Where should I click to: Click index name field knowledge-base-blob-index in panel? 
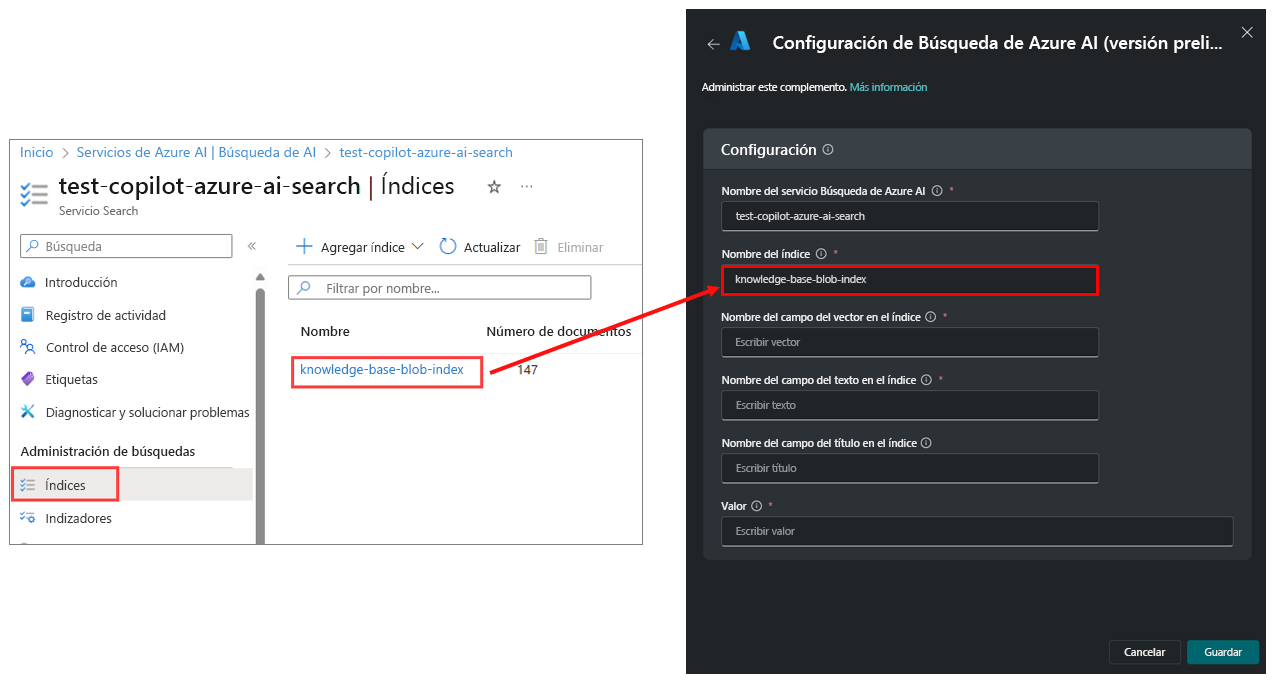(x=910, y=279)
